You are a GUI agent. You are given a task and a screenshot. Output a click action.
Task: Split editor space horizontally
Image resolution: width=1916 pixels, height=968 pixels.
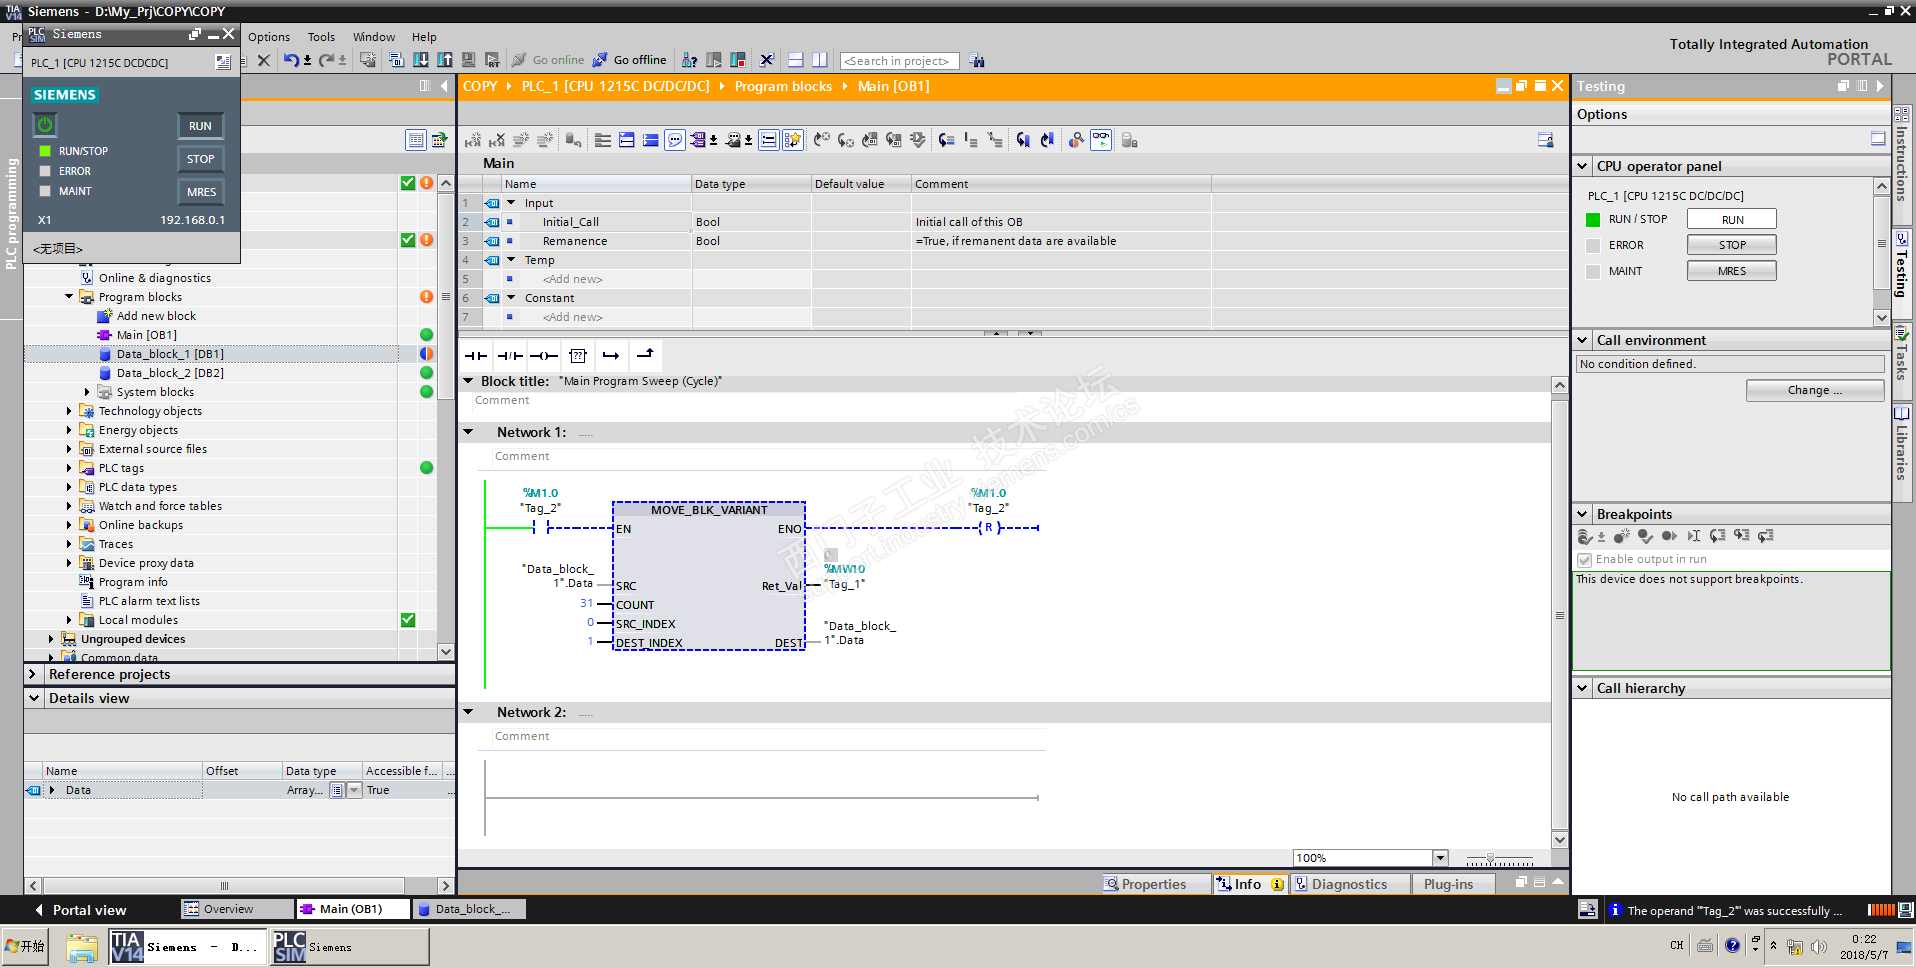click(x=796, y=60)
